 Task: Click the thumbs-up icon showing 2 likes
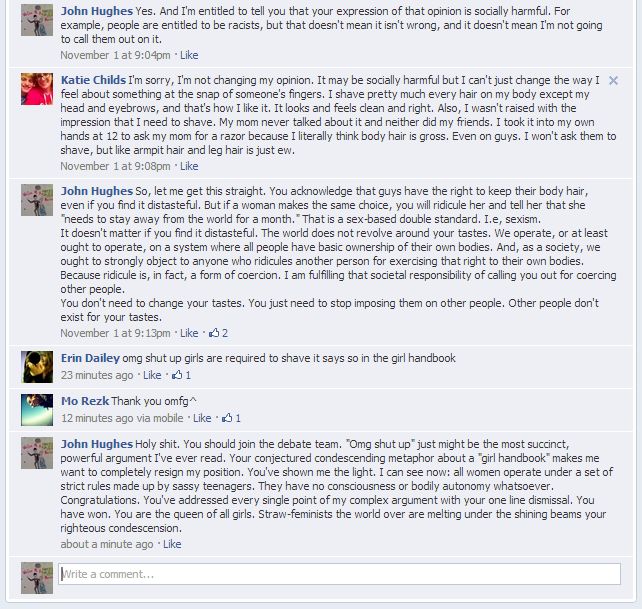pyautogui.click(x=214, y=333)
